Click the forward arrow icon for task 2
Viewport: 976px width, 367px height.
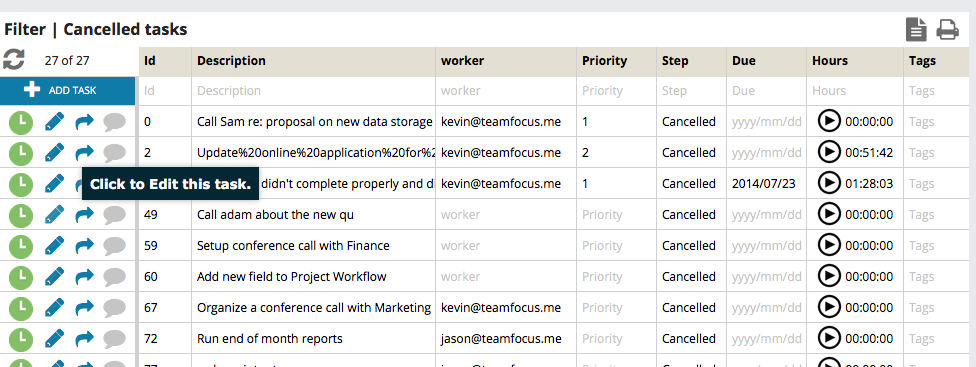coord(84,153)
